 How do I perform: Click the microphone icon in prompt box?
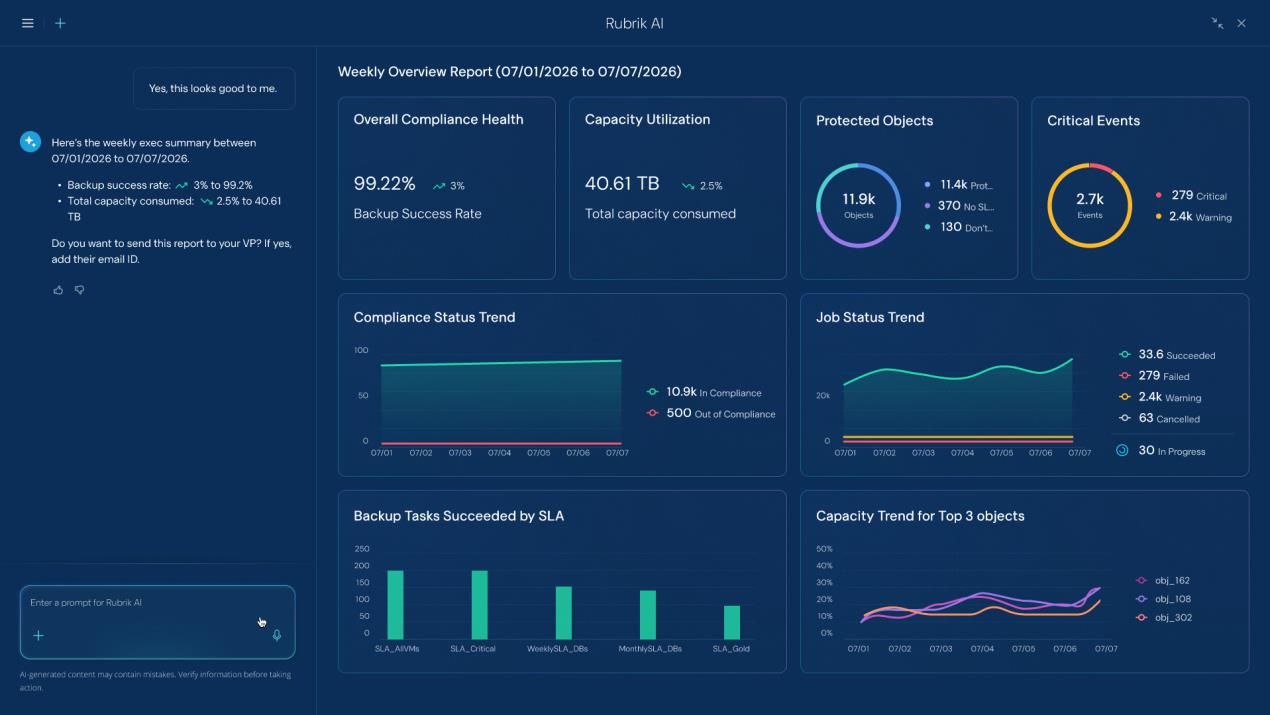(277, 635)
